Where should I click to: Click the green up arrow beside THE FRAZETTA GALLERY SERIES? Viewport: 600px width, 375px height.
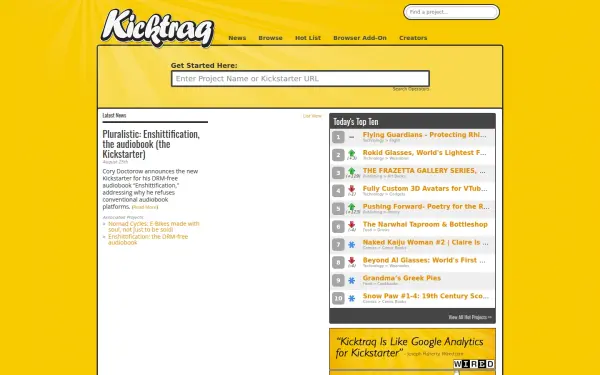[x=352, y=171]
